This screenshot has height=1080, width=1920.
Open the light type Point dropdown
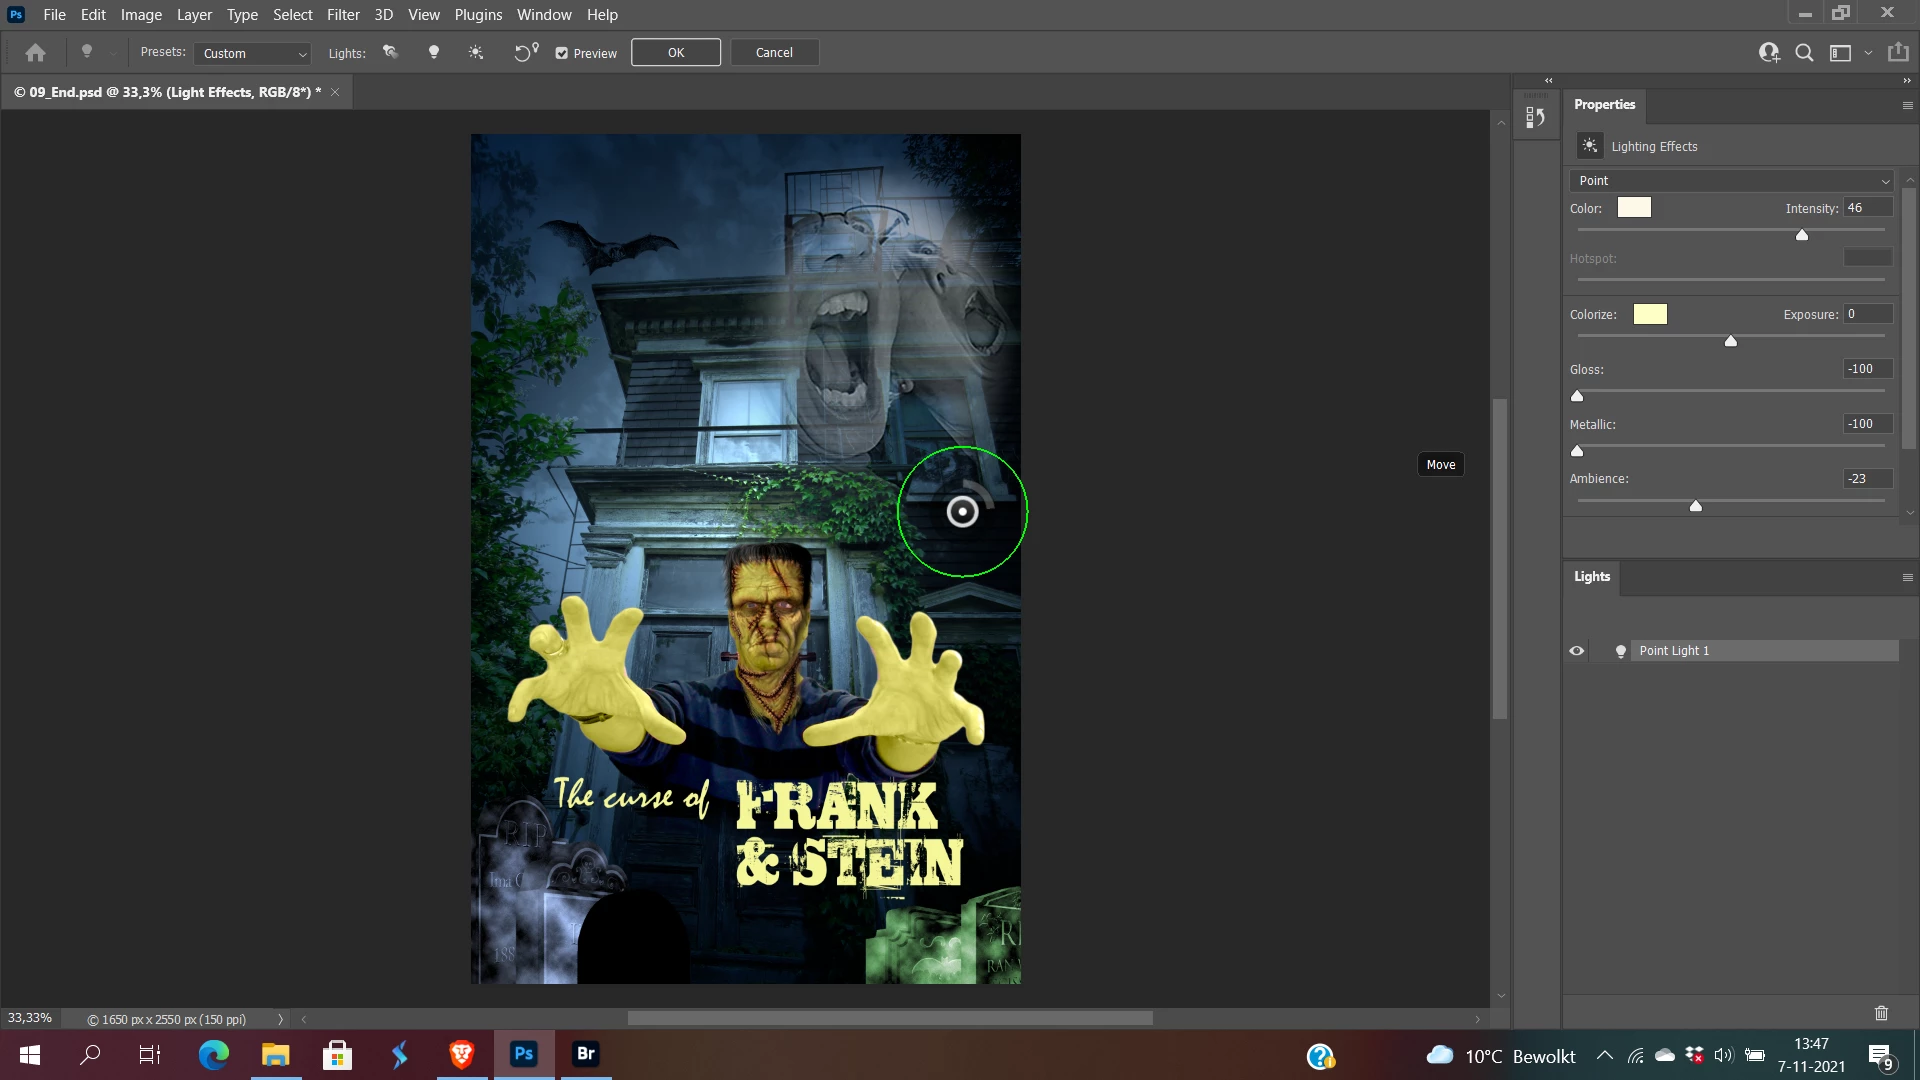tap(1732, 181)
